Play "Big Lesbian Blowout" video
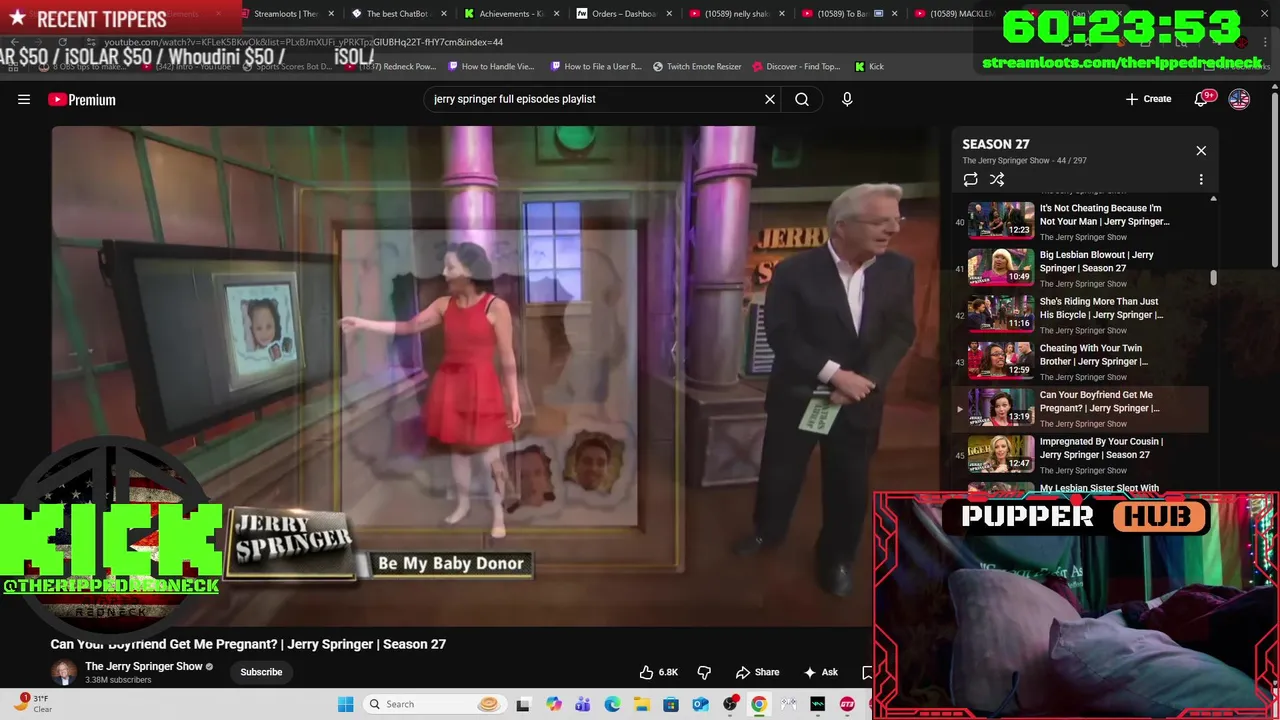 click(x=1080, y=267)
